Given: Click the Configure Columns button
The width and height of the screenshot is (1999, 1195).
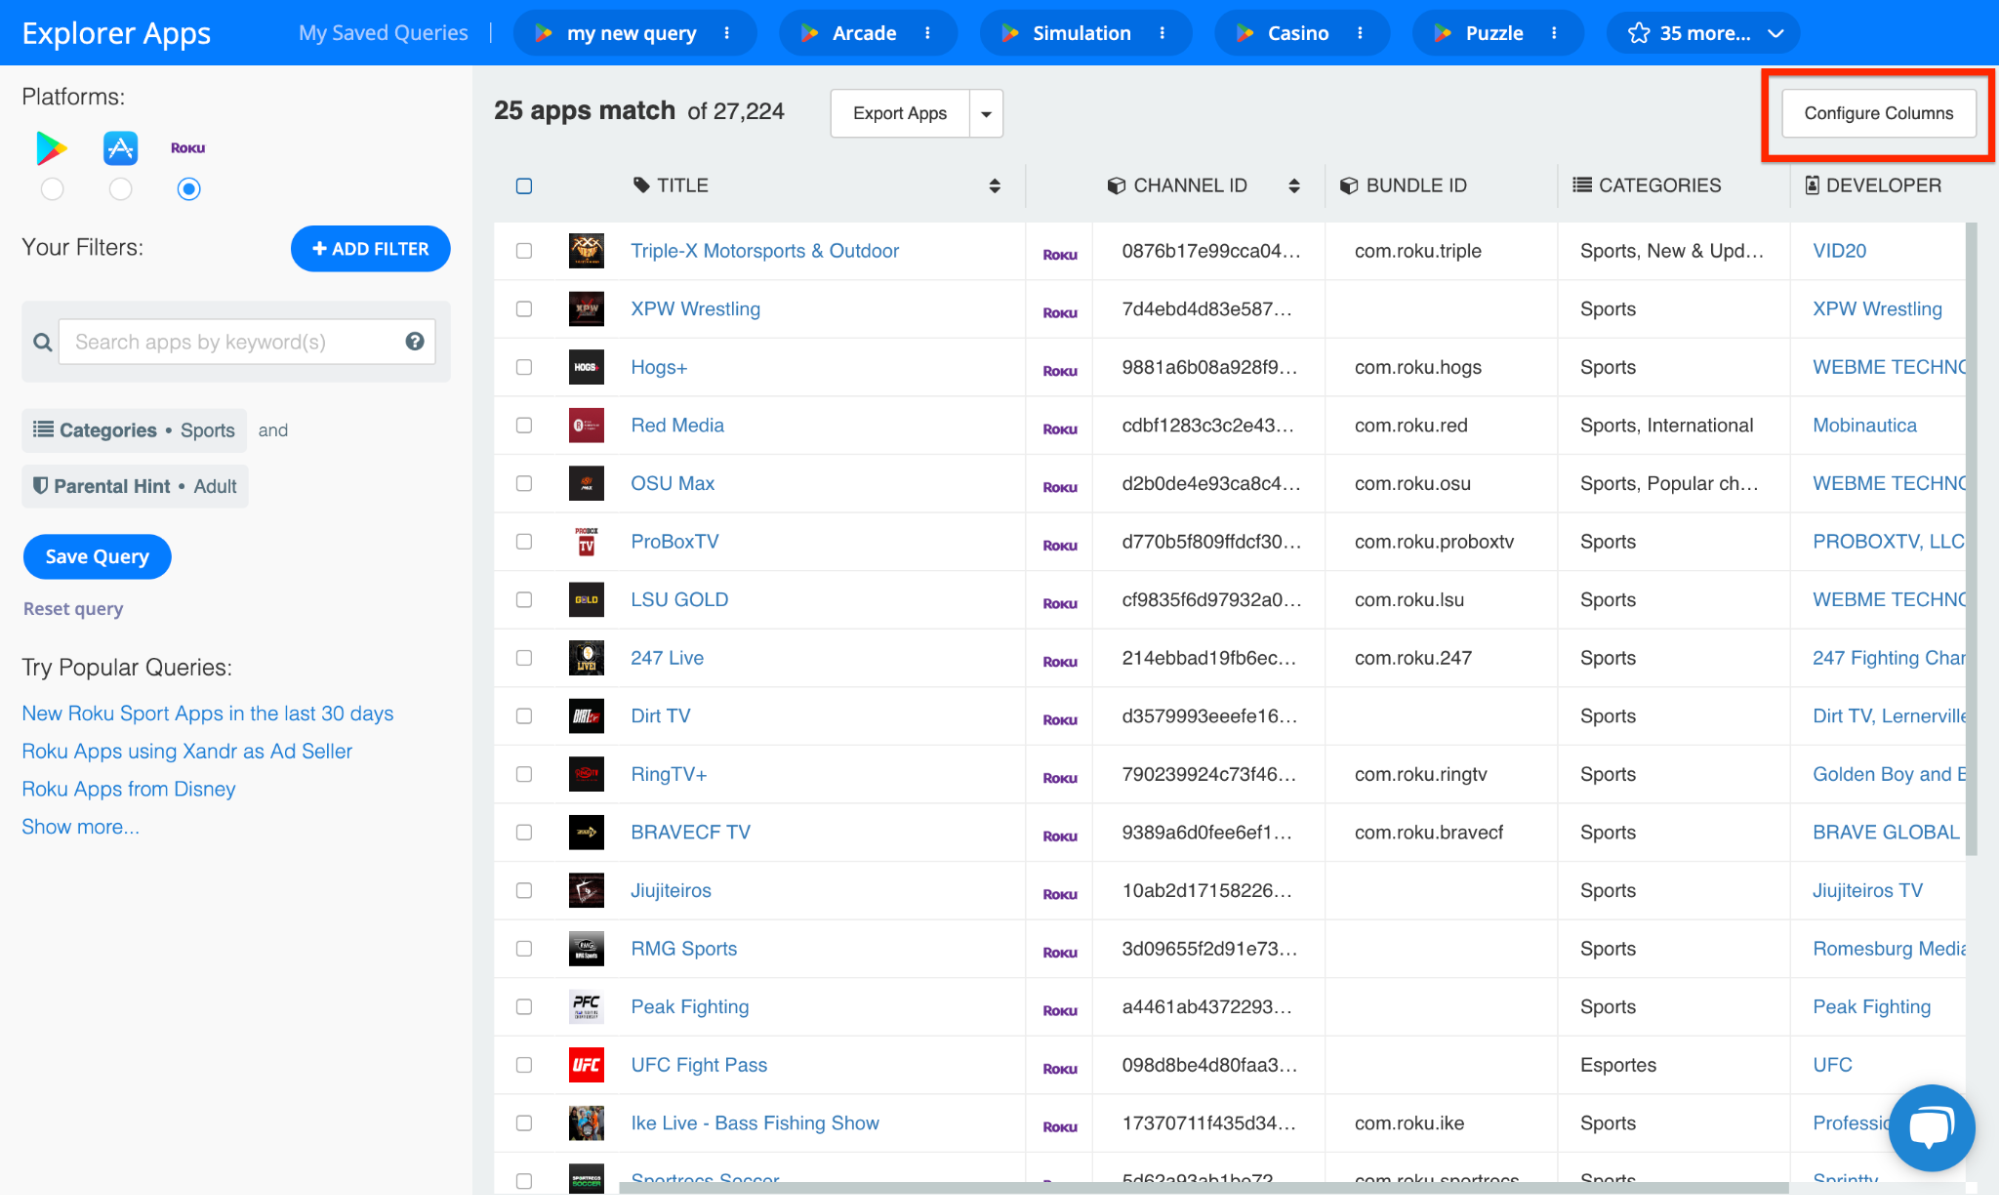Looking at the screenshot, I should (x=1877, y=113).
